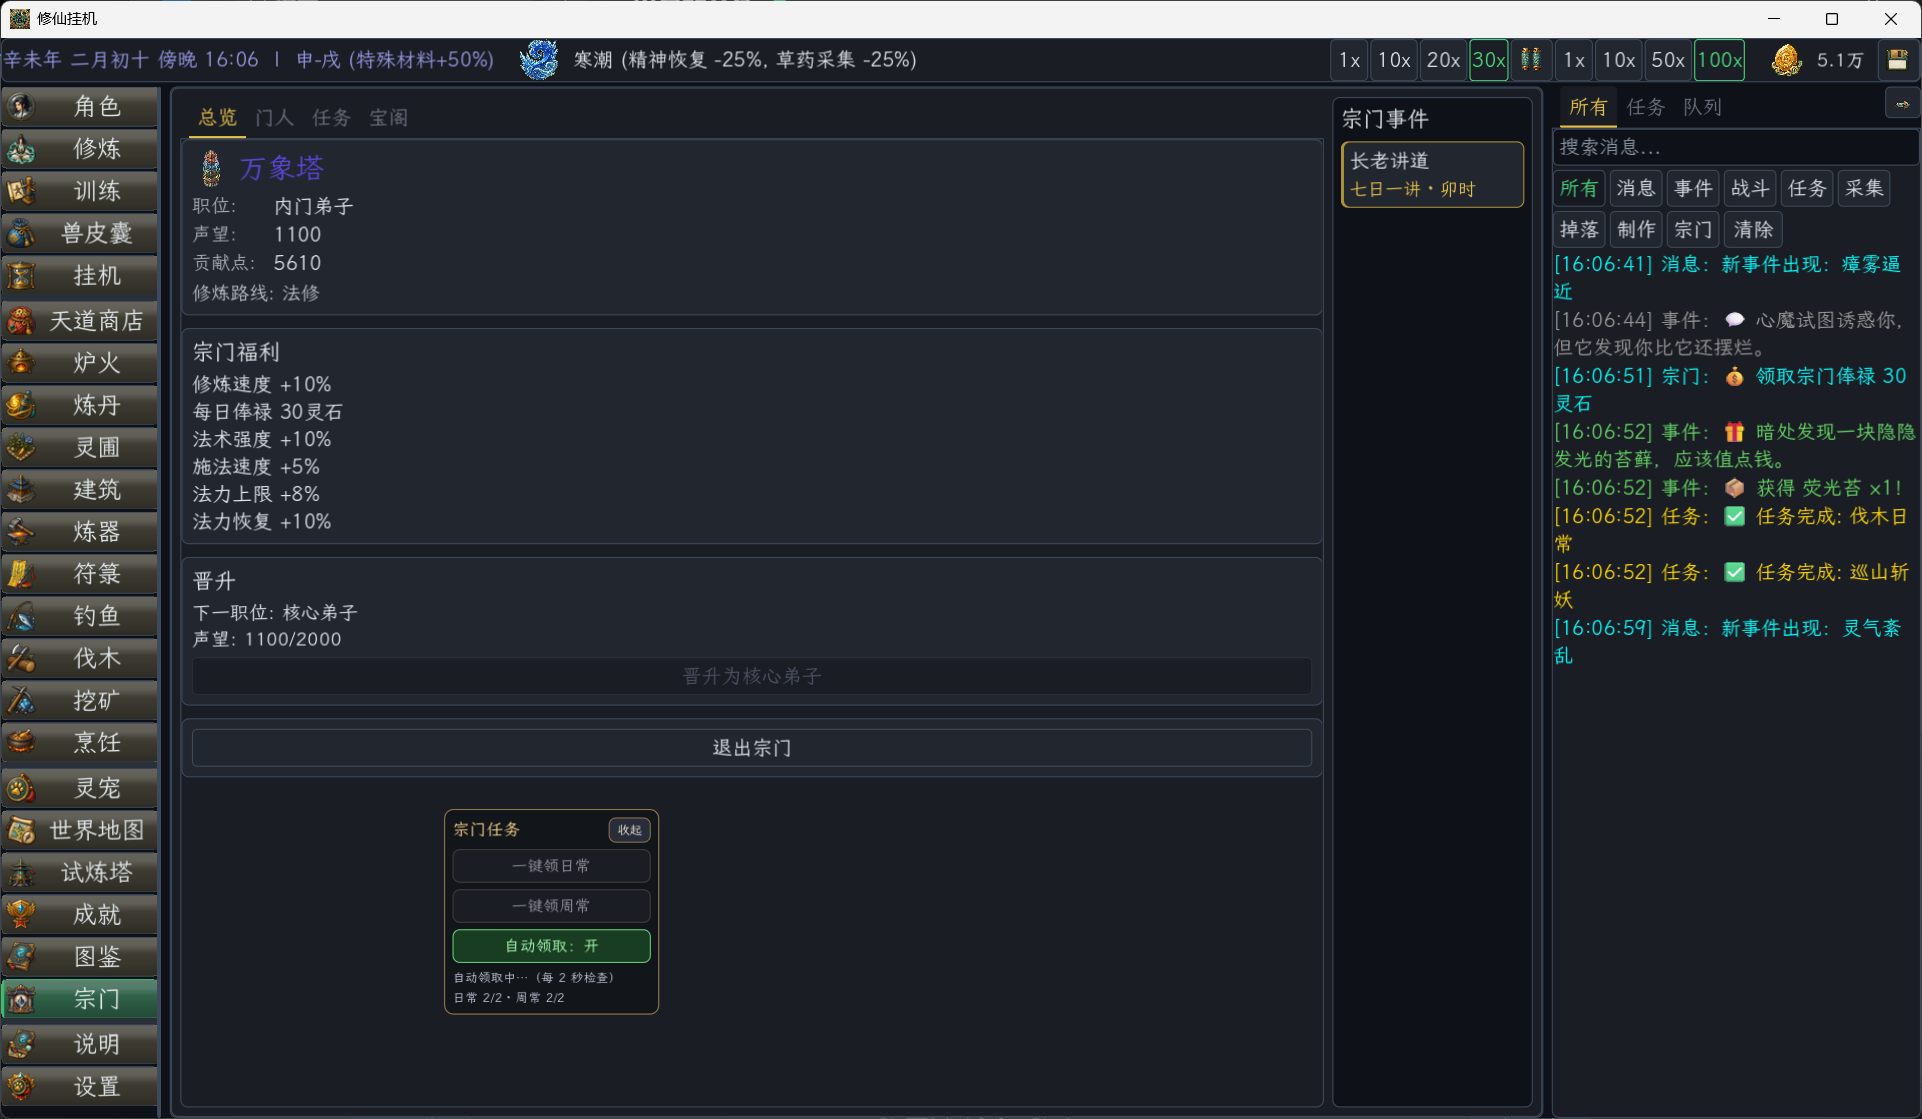Set first speed group to 1x
The image size is (1922, 1119).
(1349, 60)
